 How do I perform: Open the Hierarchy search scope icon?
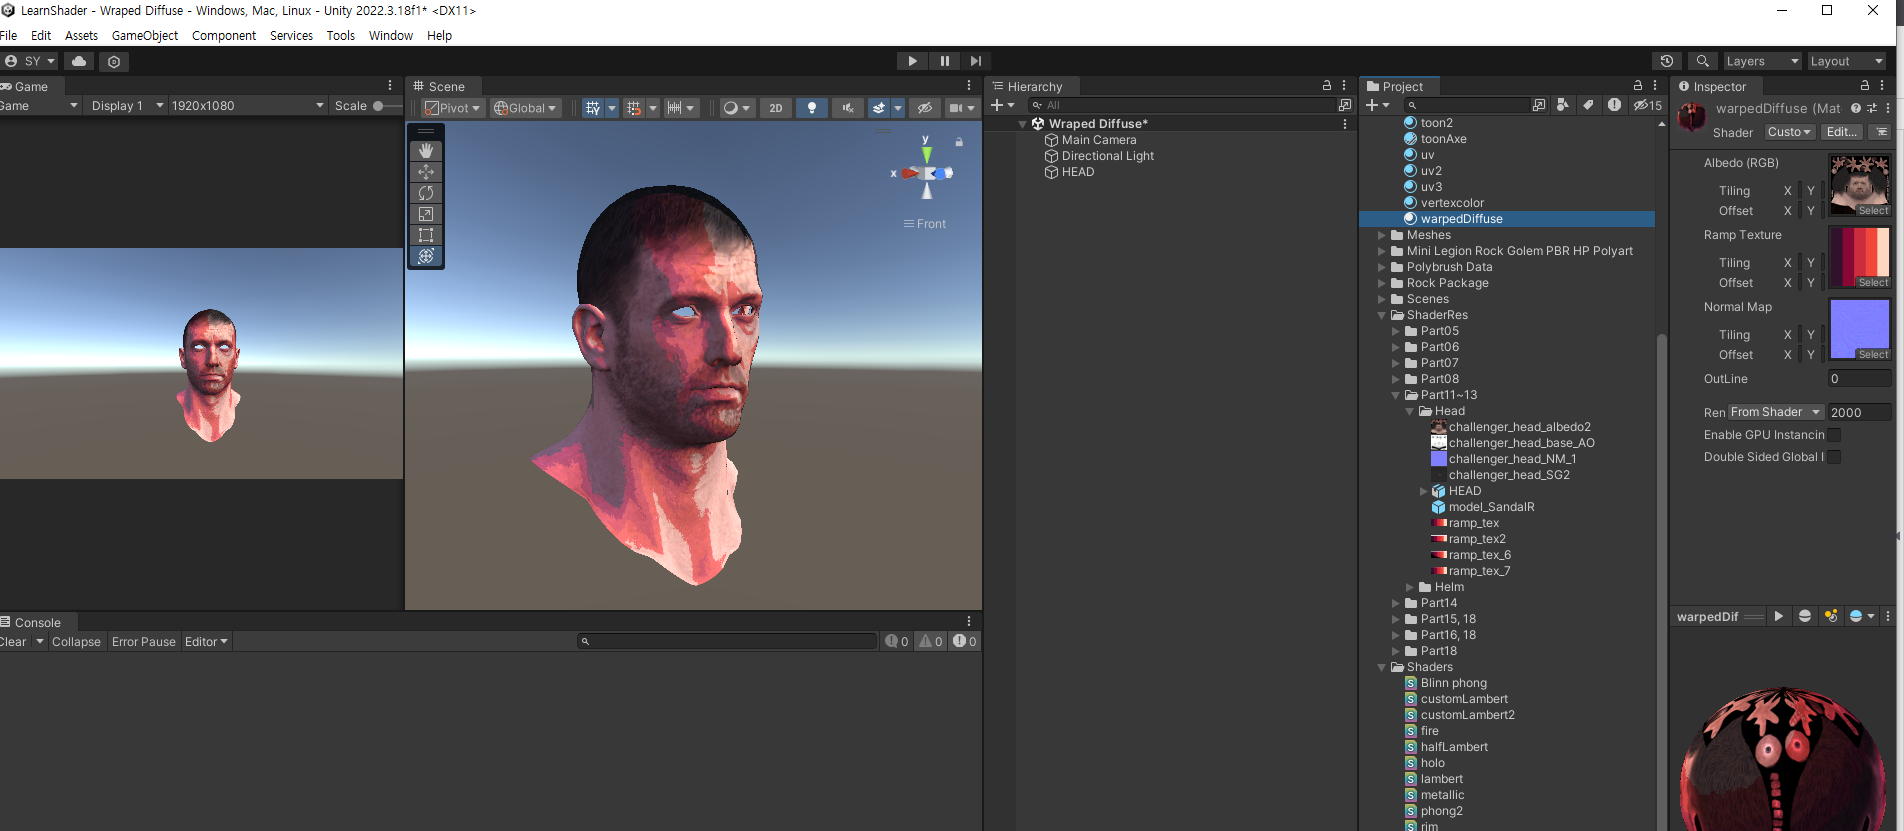pyautogui.click(x=1345, y=105)
